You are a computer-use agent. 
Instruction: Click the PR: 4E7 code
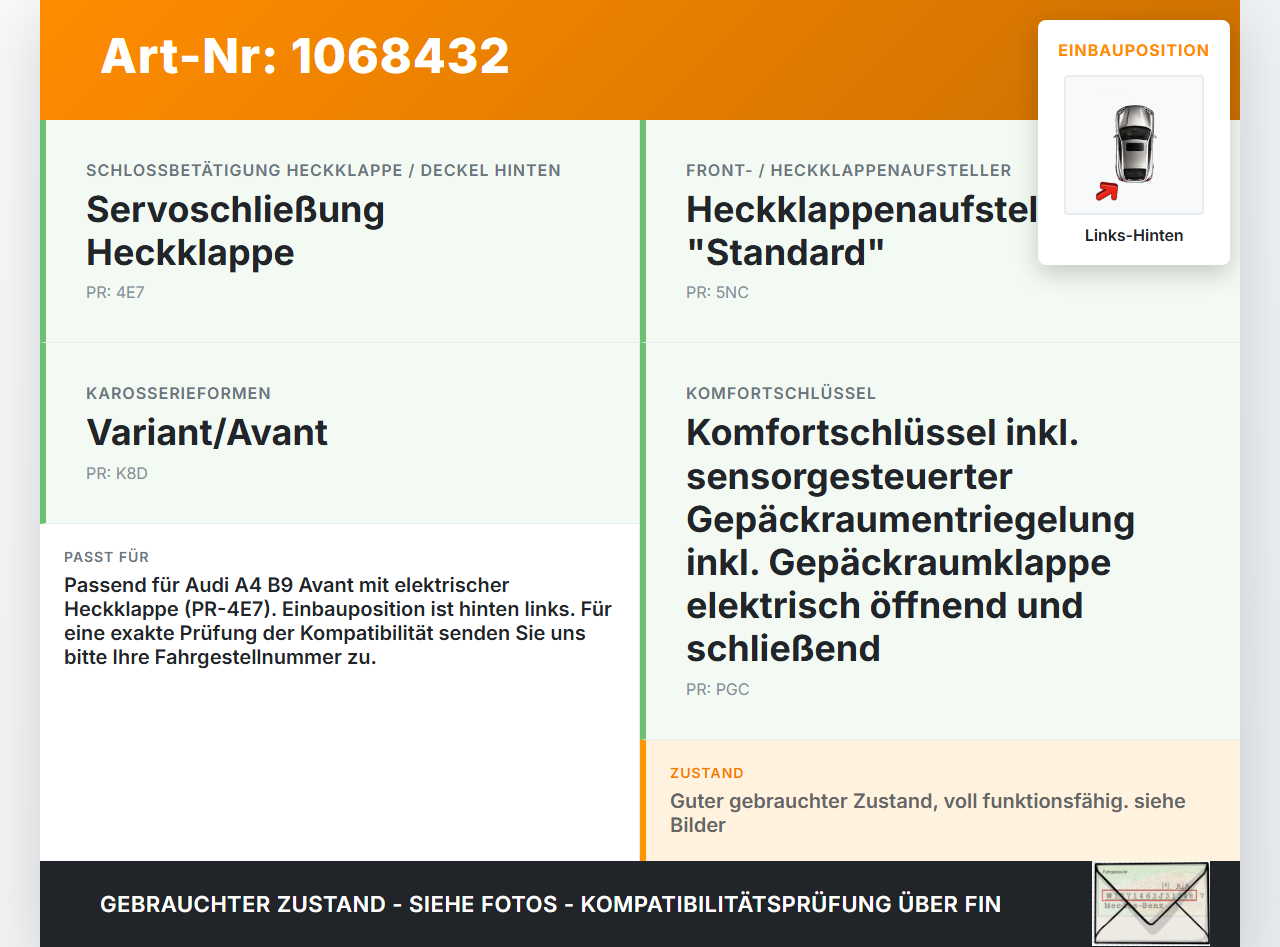click(x=115, y=293)
